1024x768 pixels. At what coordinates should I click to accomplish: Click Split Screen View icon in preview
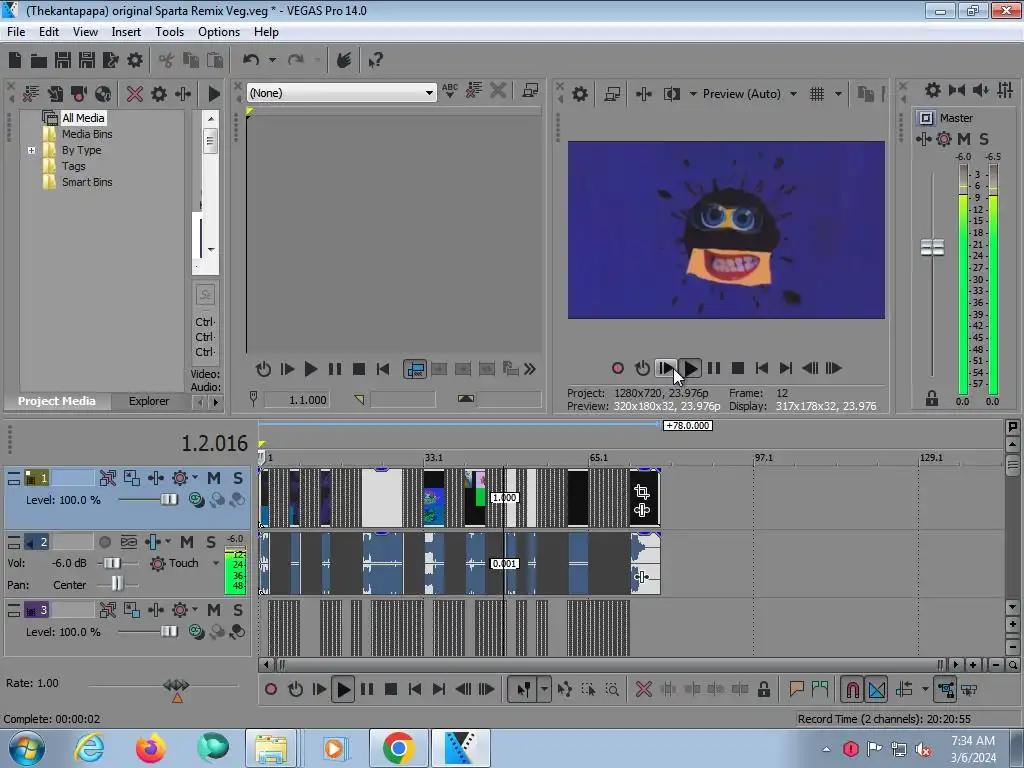click(671, 94)
